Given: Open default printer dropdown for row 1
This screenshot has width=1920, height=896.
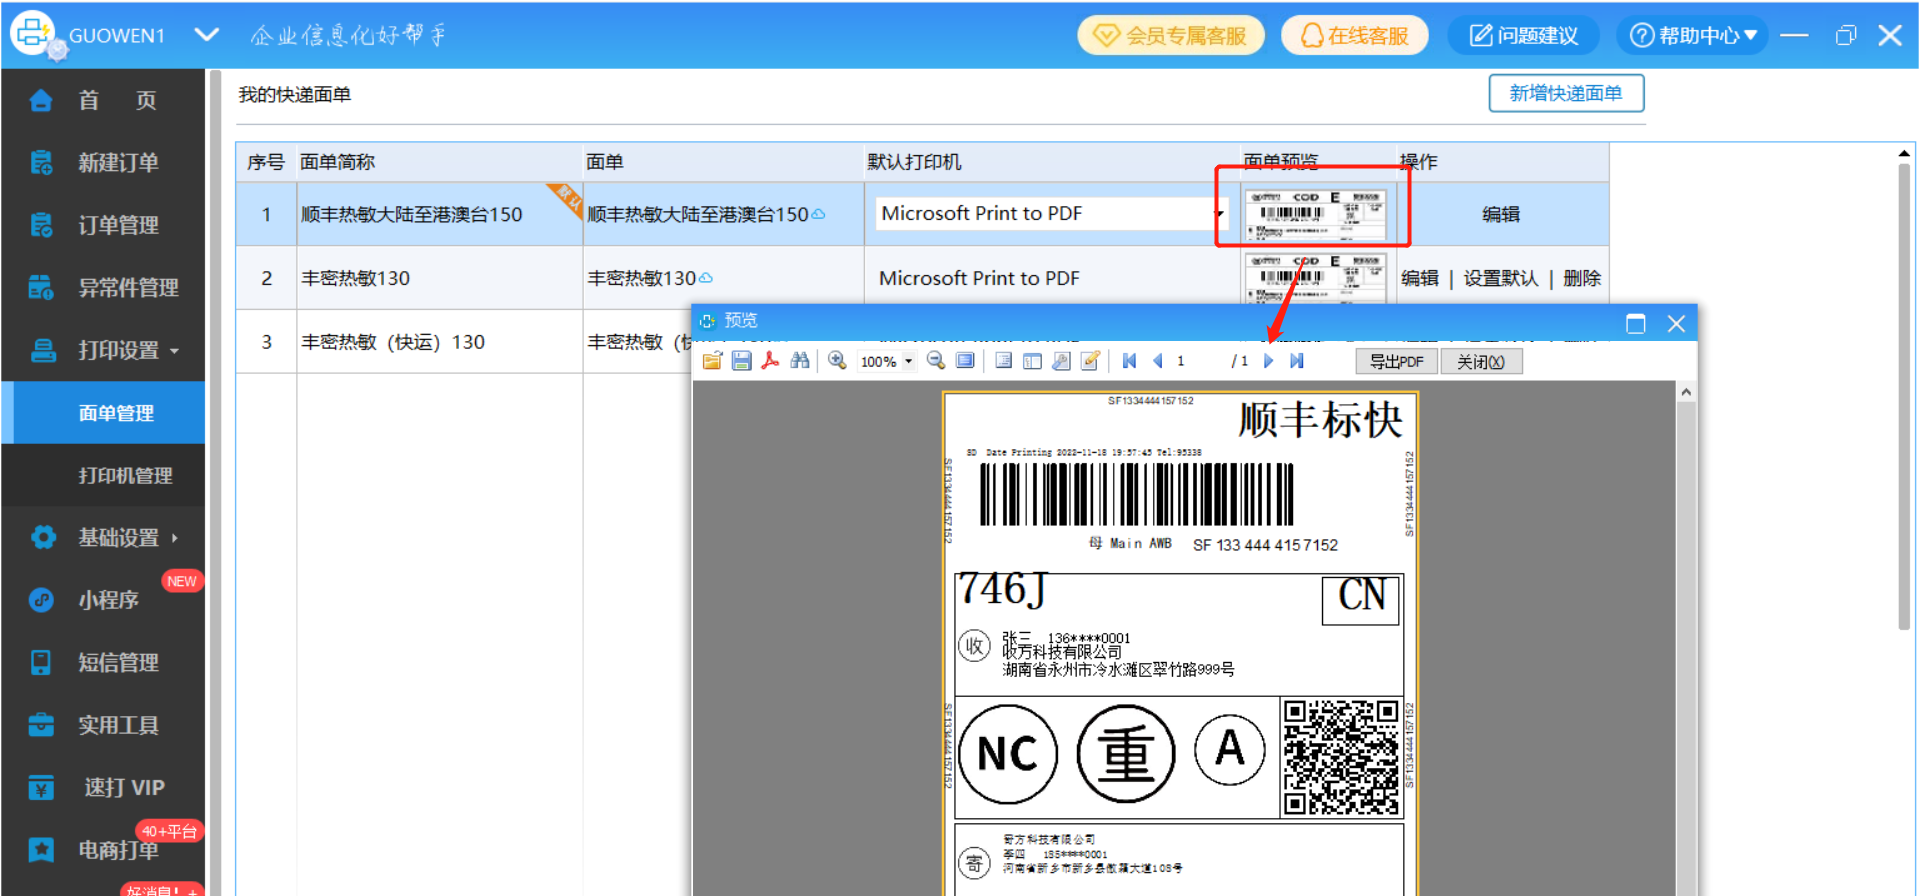Looking at the screenshot, I should click(1219, 213).
